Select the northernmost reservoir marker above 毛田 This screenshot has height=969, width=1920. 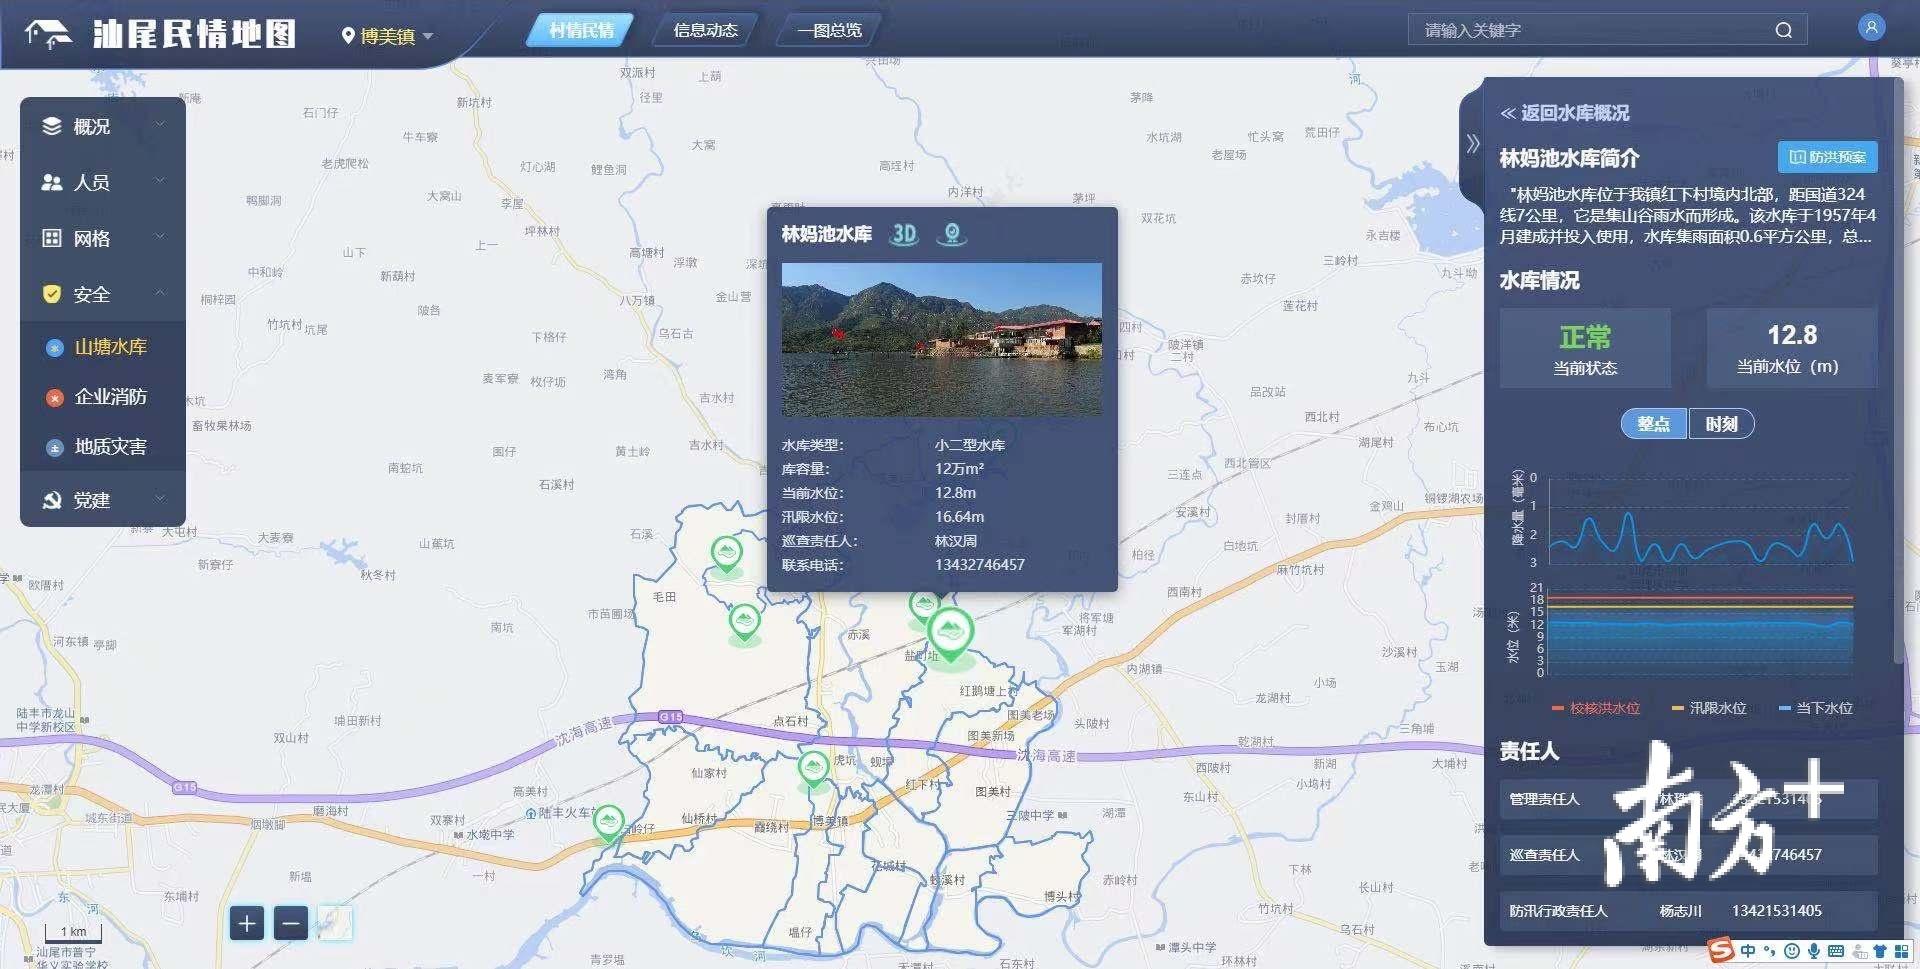727,555
